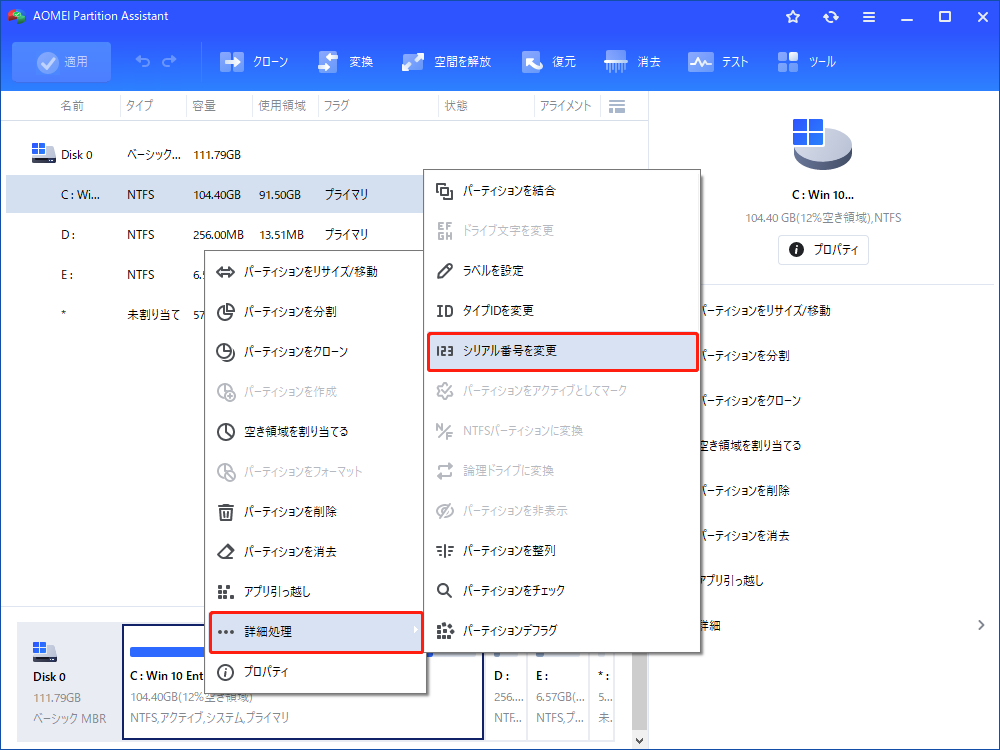Select Merge Partitions (パーティションを結合) in submenu
The height and width of the screenshot is (750, 1000).
(x=562, y=191)
